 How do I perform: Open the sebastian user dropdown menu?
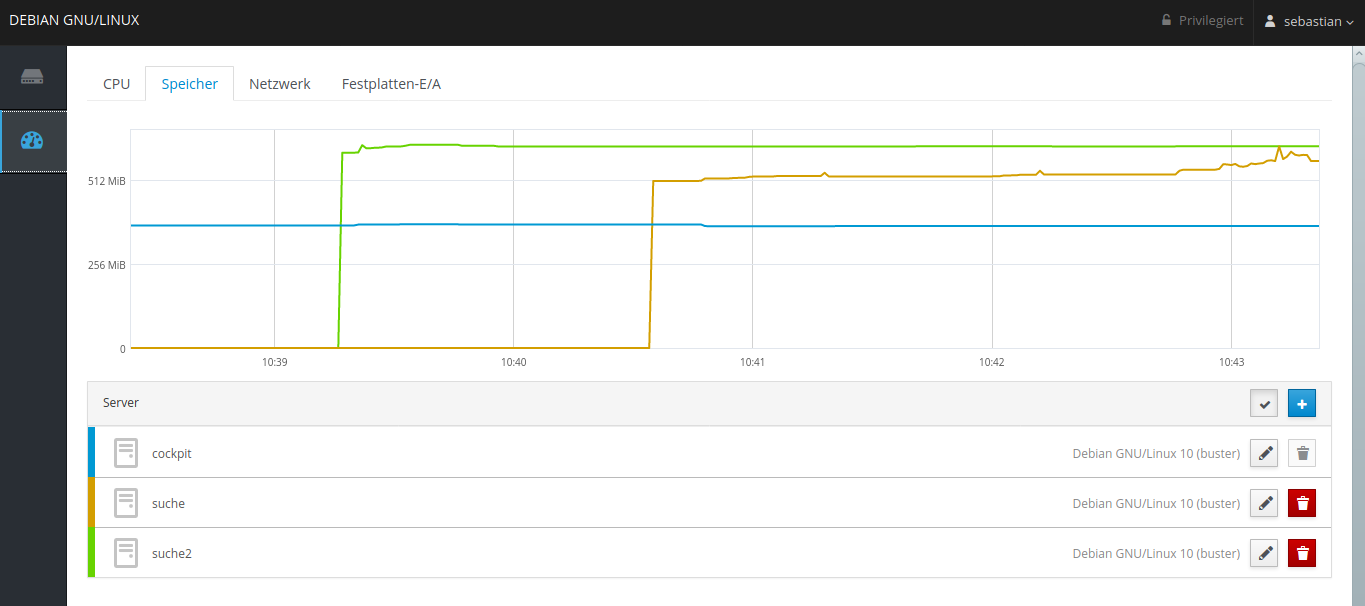point(1309,21)
